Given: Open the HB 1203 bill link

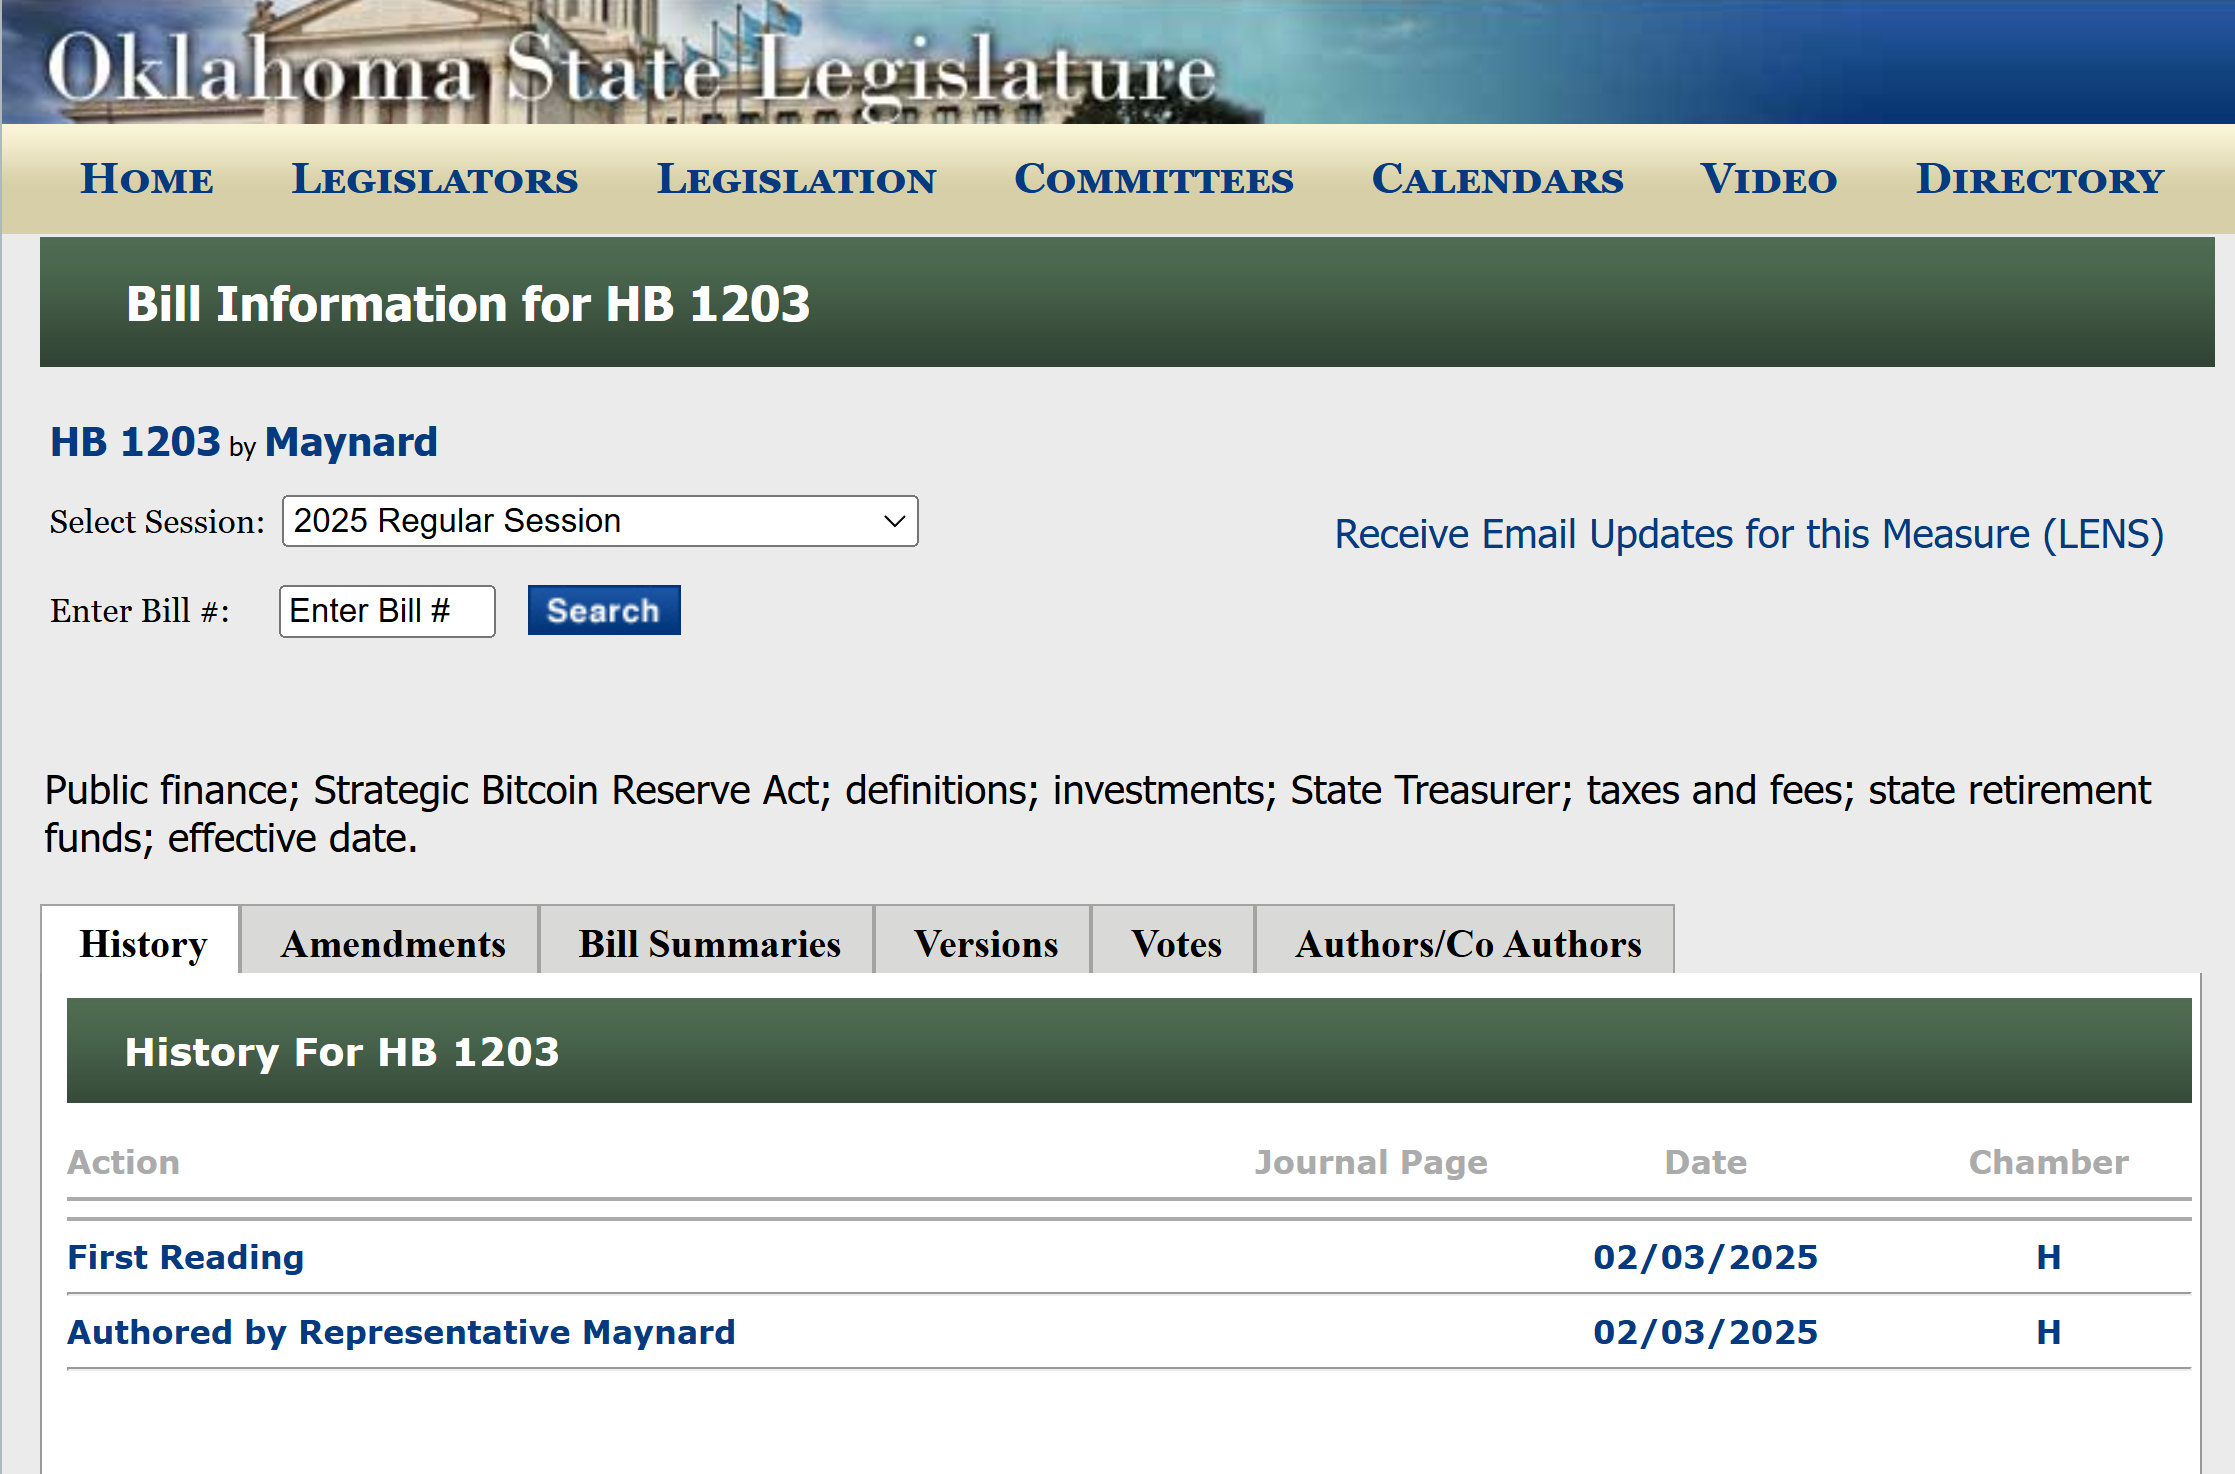Looking at the screenshot, I should (135, 442).
